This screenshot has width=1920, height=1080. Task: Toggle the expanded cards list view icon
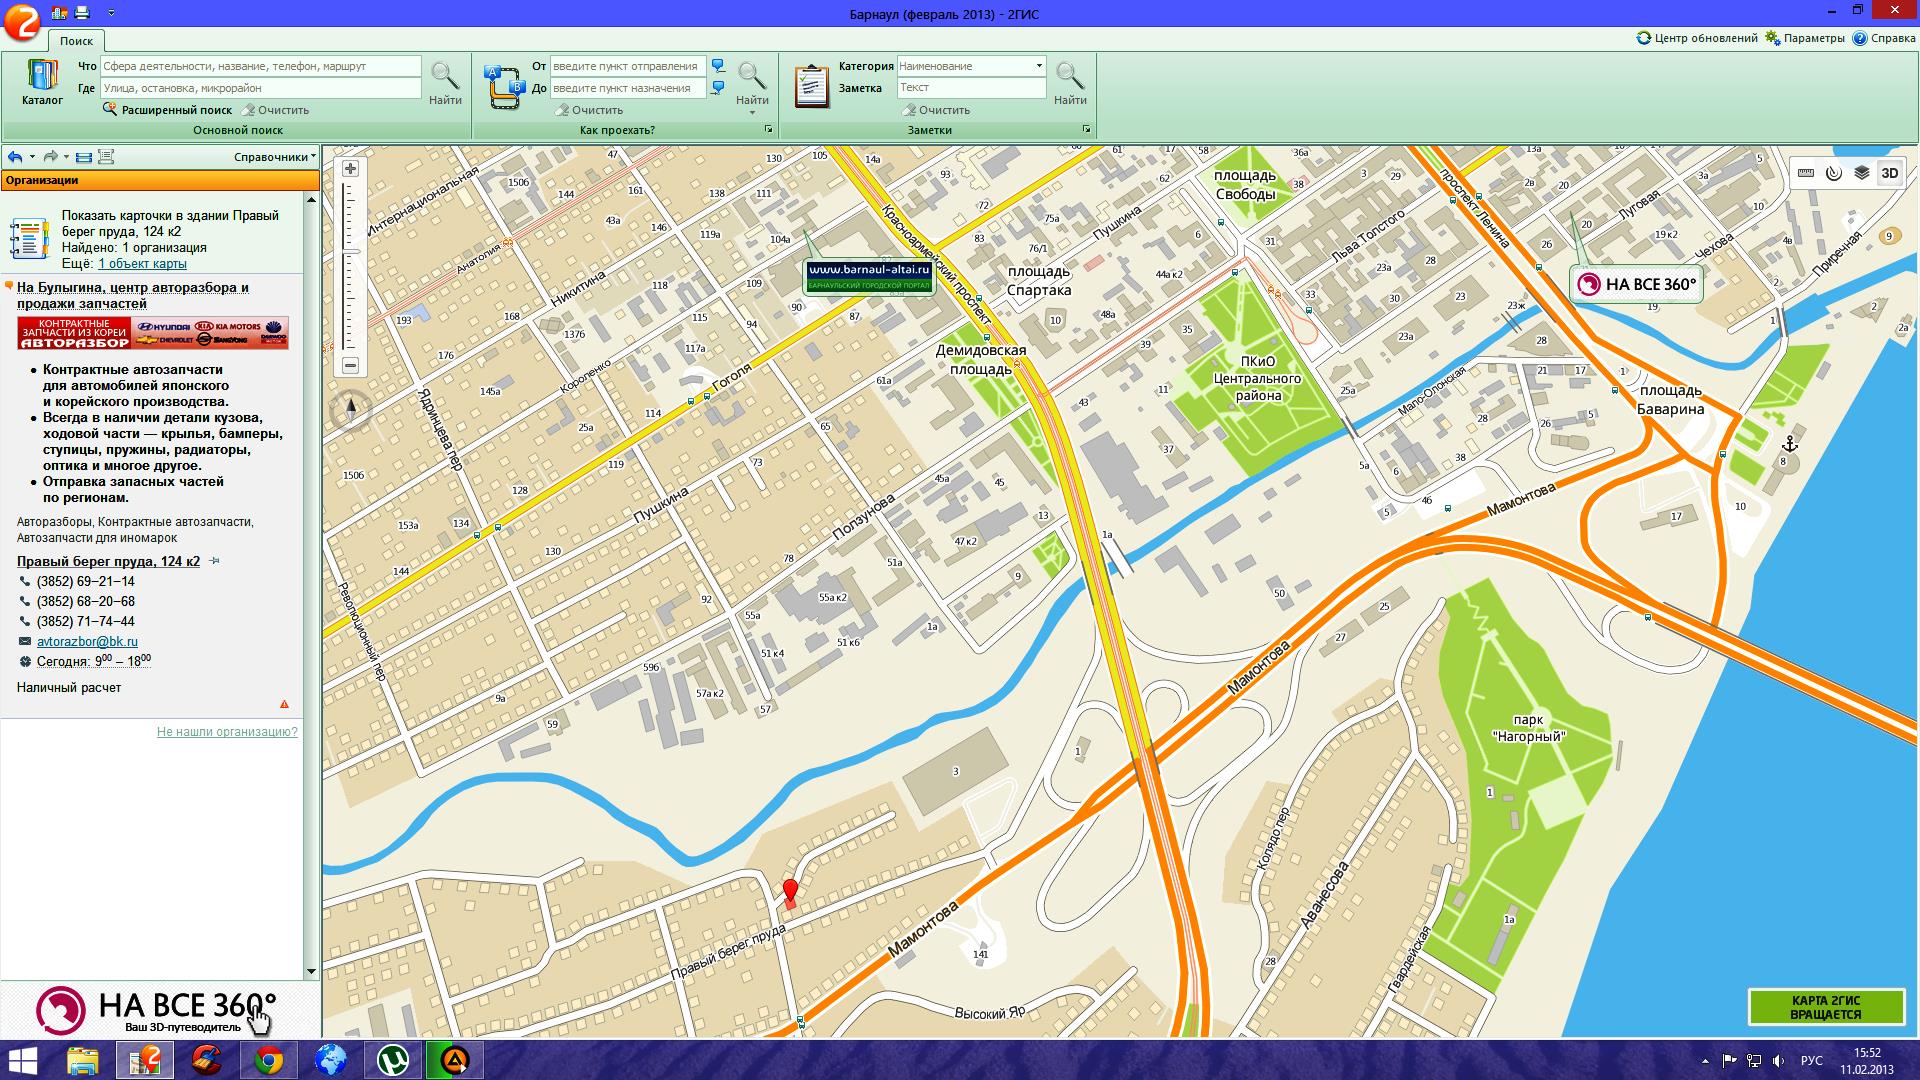click(x=106, y=157)
